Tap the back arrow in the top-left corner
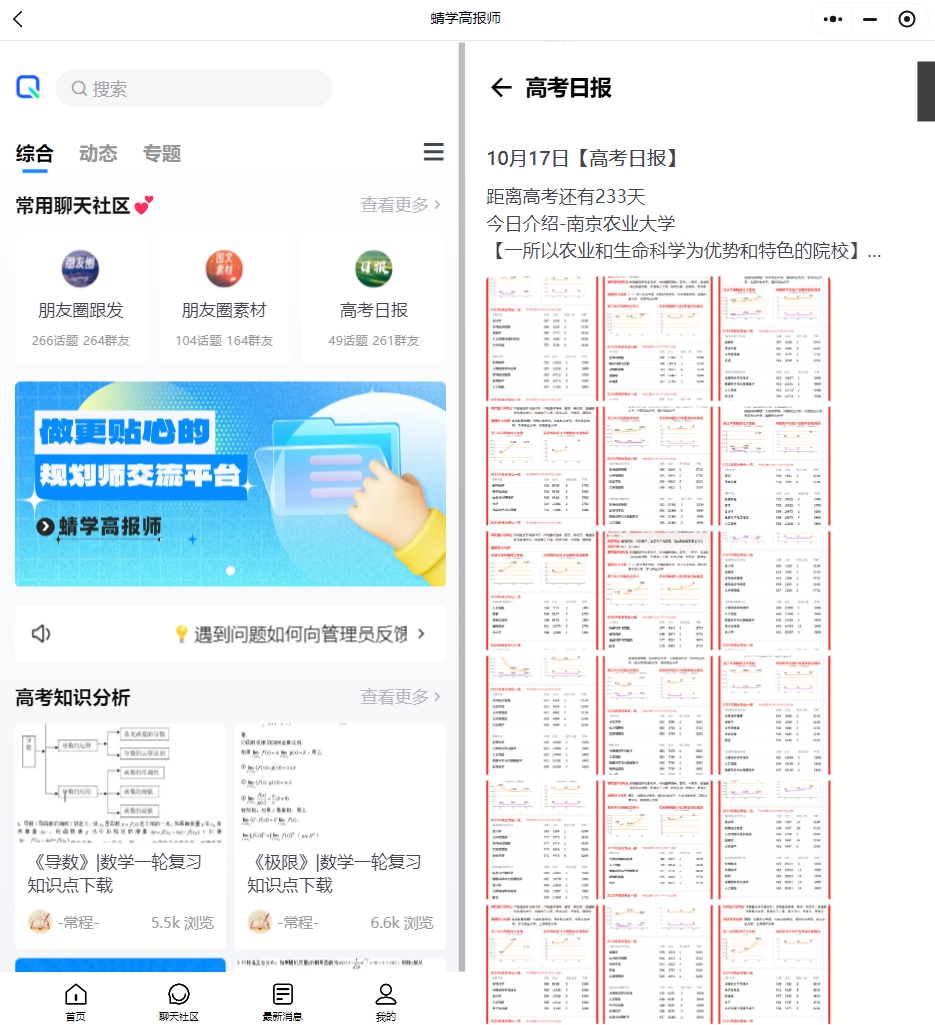The width and height of the screenshot is (935, 1025). click(18, 18)
